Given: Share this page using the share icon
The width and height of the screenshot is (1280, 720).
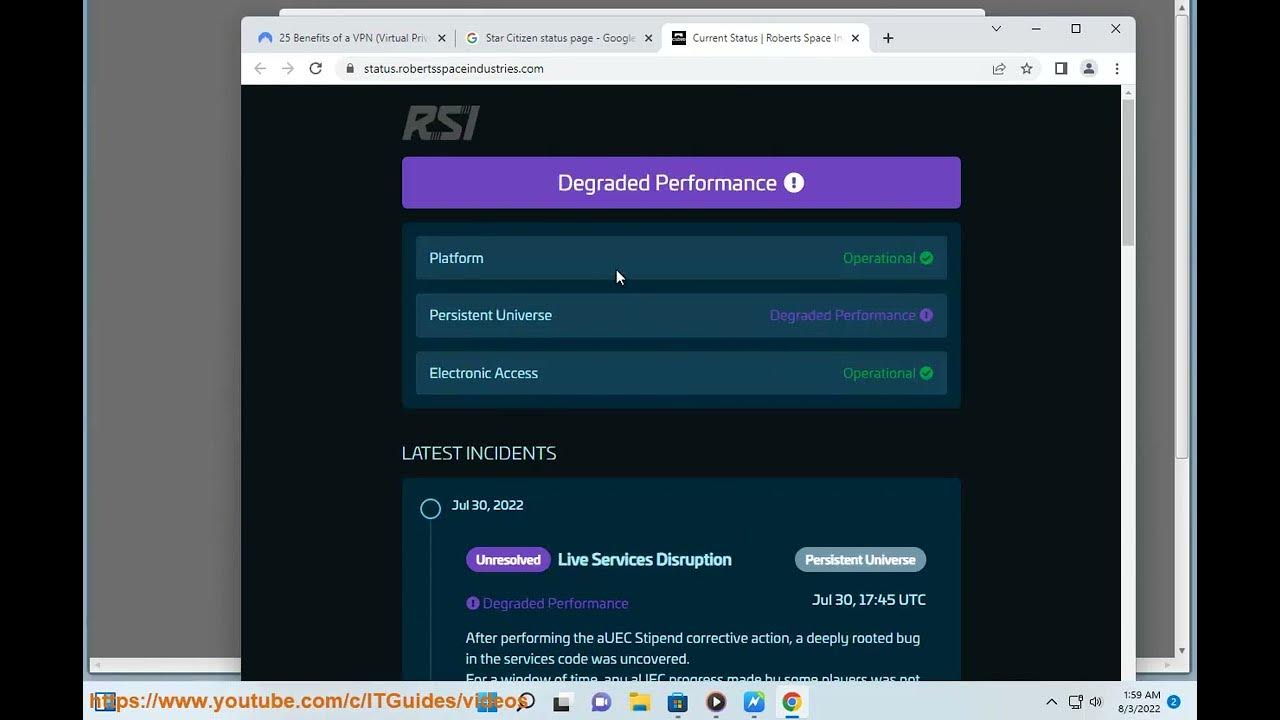Looking at the screenshot, I should [x=998, y=69].
